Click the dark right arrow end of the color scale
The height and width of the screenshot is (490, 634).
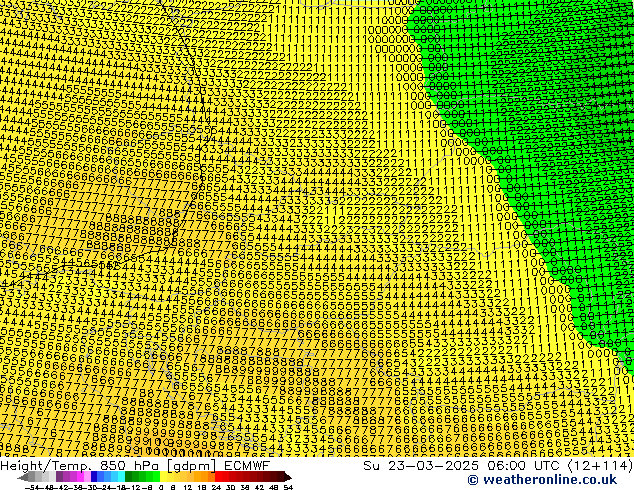(x=288, y=477)
